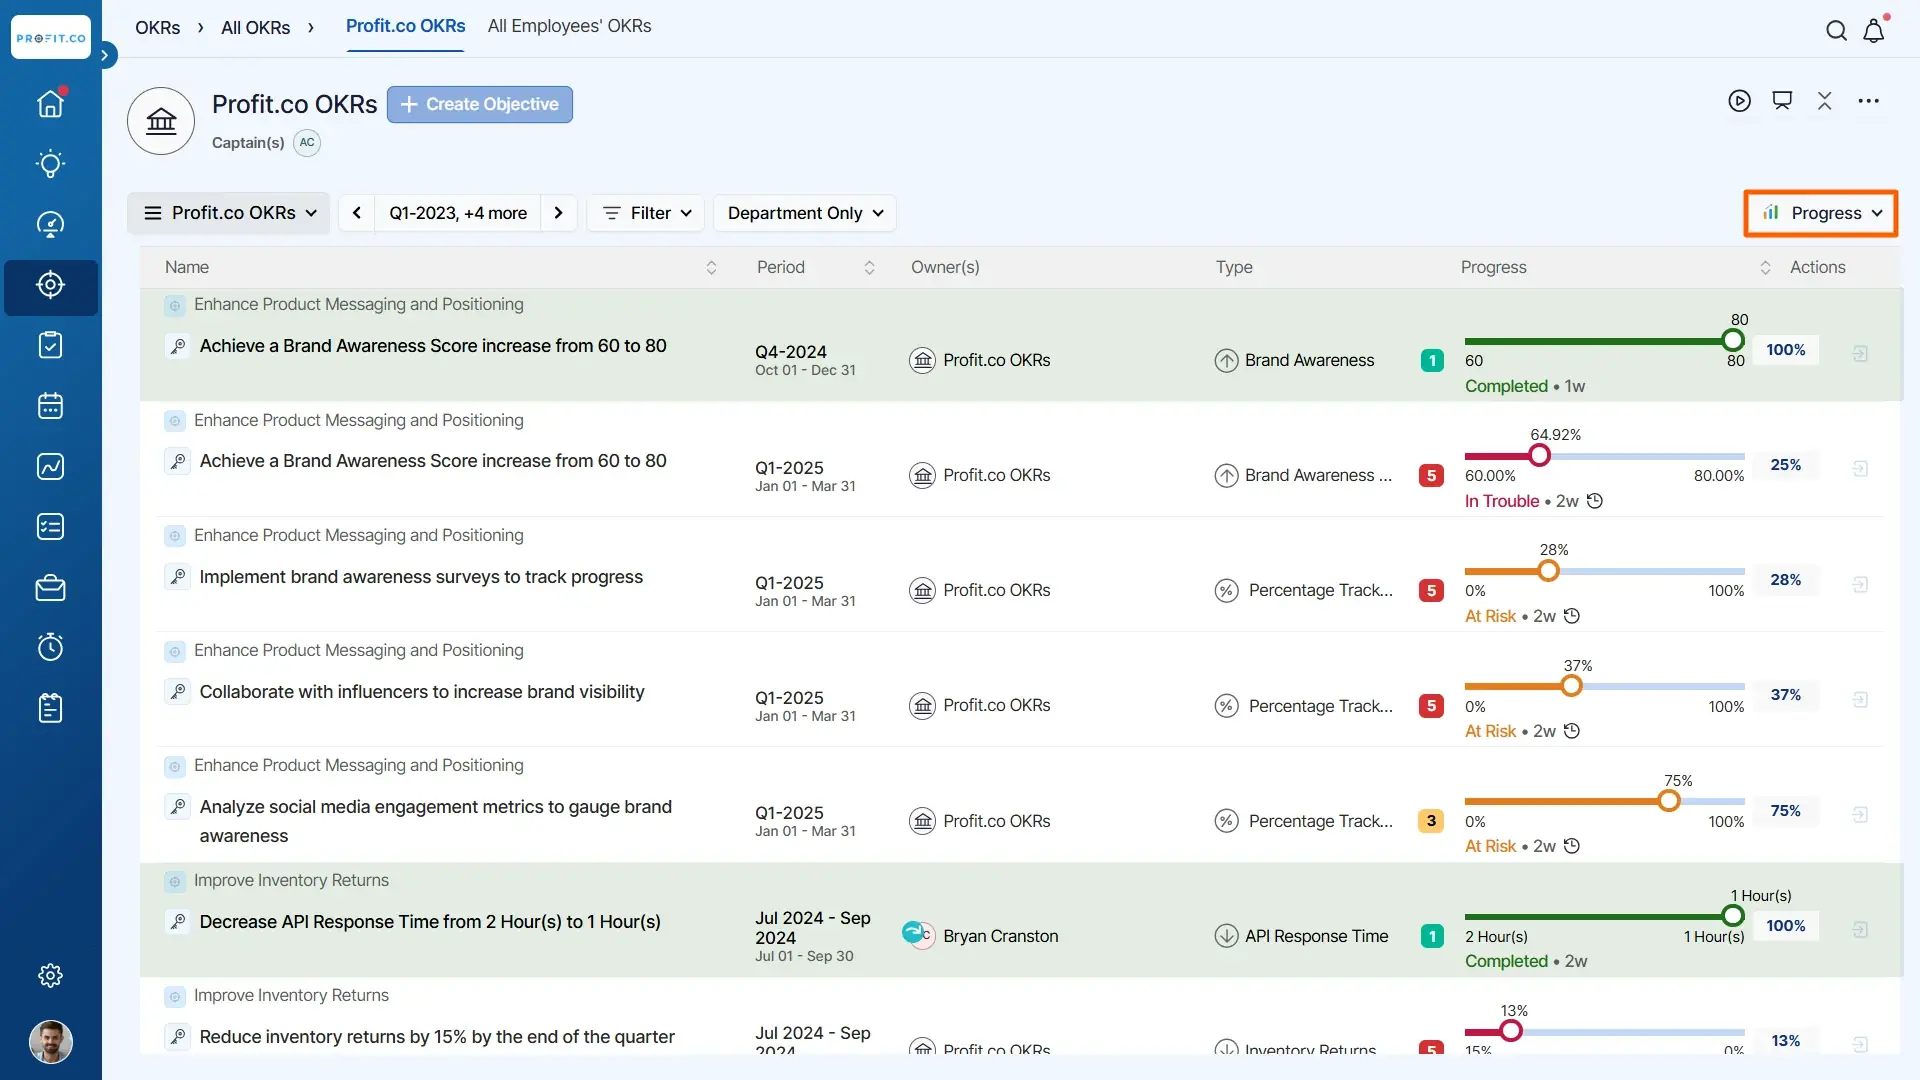
Task: Click the OKRs breadcrumb
Action: point(158,28)
